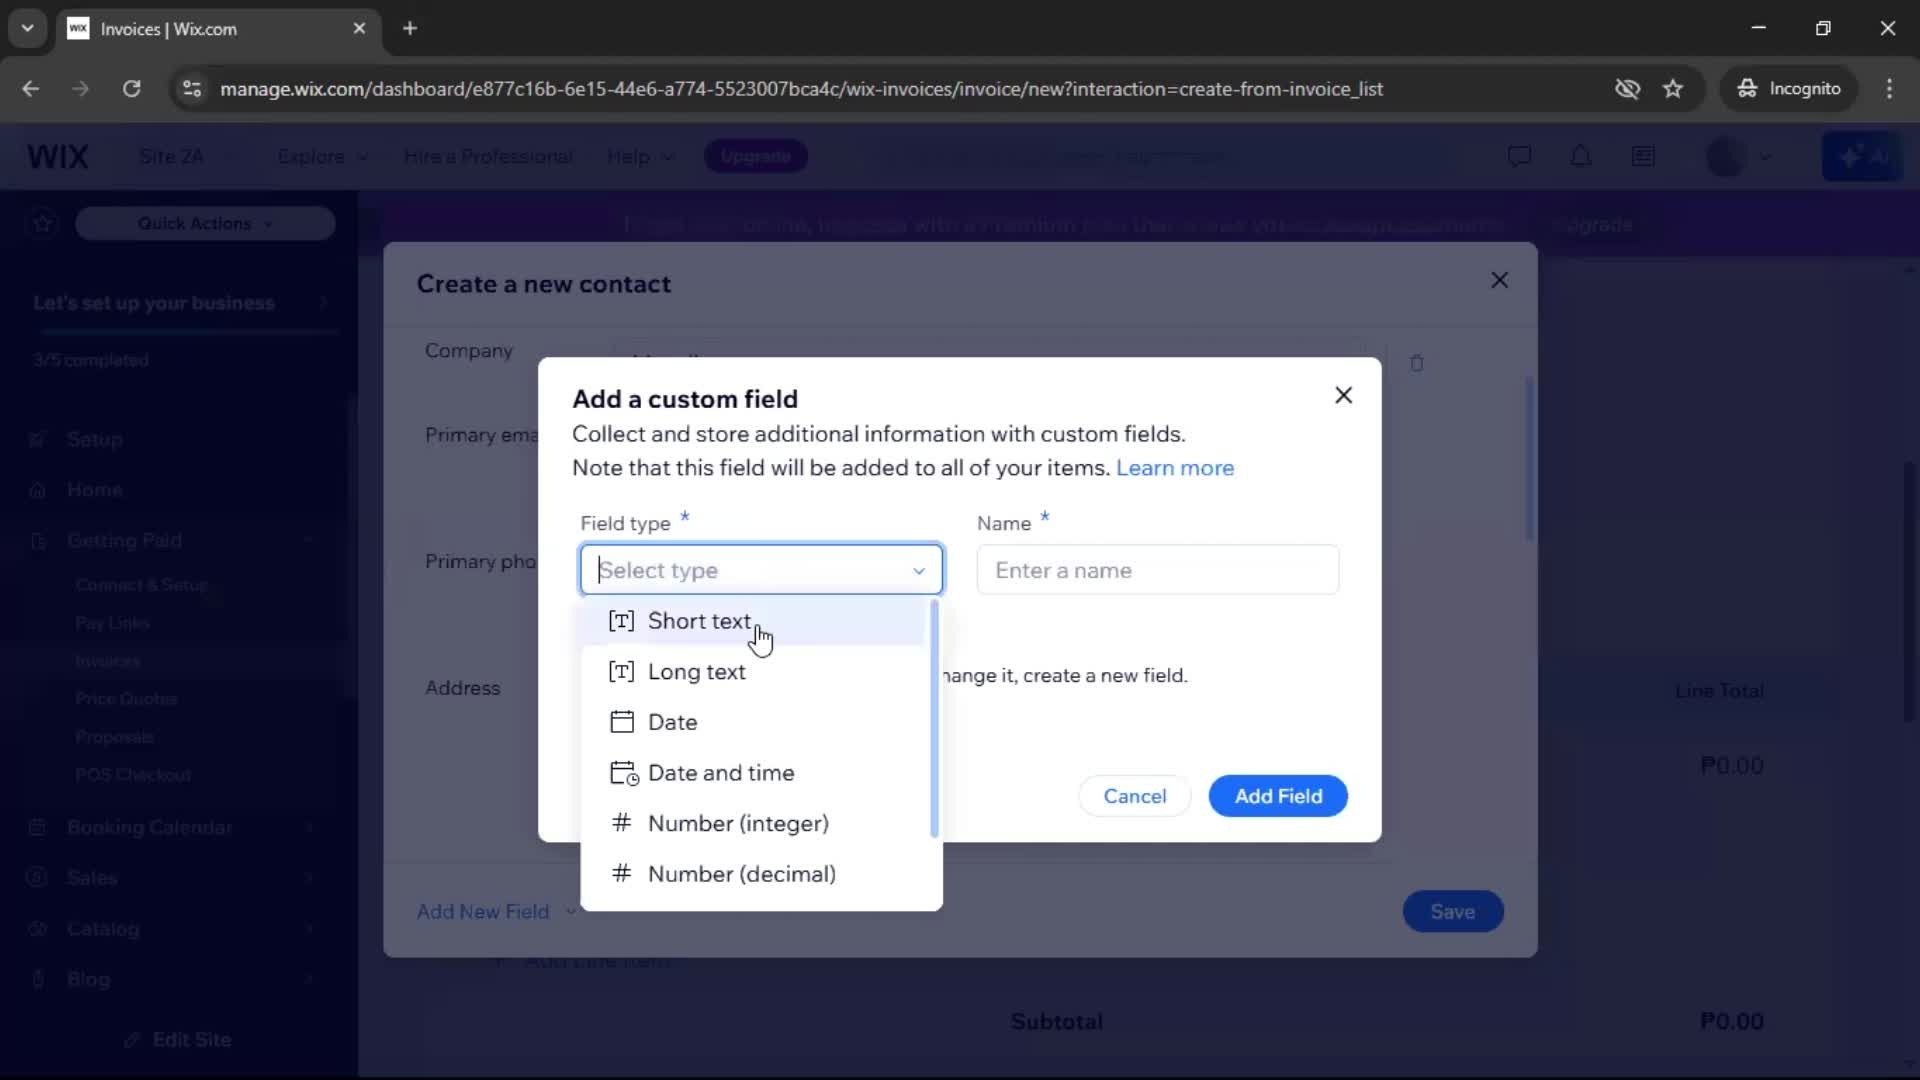This screenshot has width=1920, height=1080.
Task: Choose Date from the type list
Action: click(754, 722)
